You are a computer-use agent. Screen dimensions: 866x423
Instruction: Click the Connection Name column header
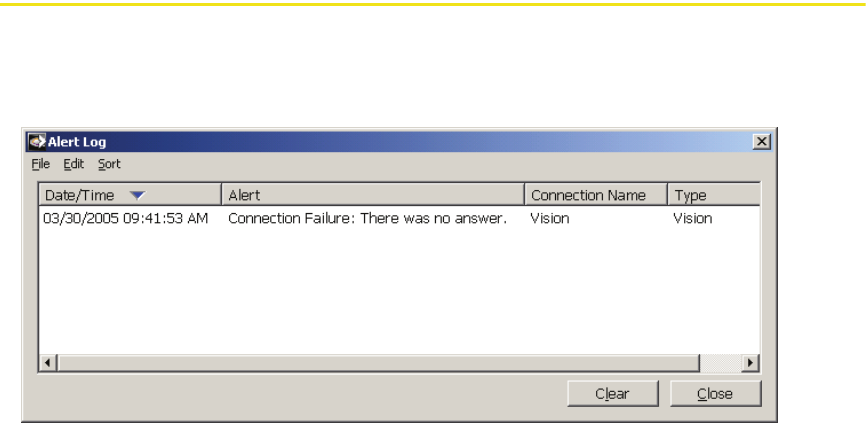click(x=596, y=195)
